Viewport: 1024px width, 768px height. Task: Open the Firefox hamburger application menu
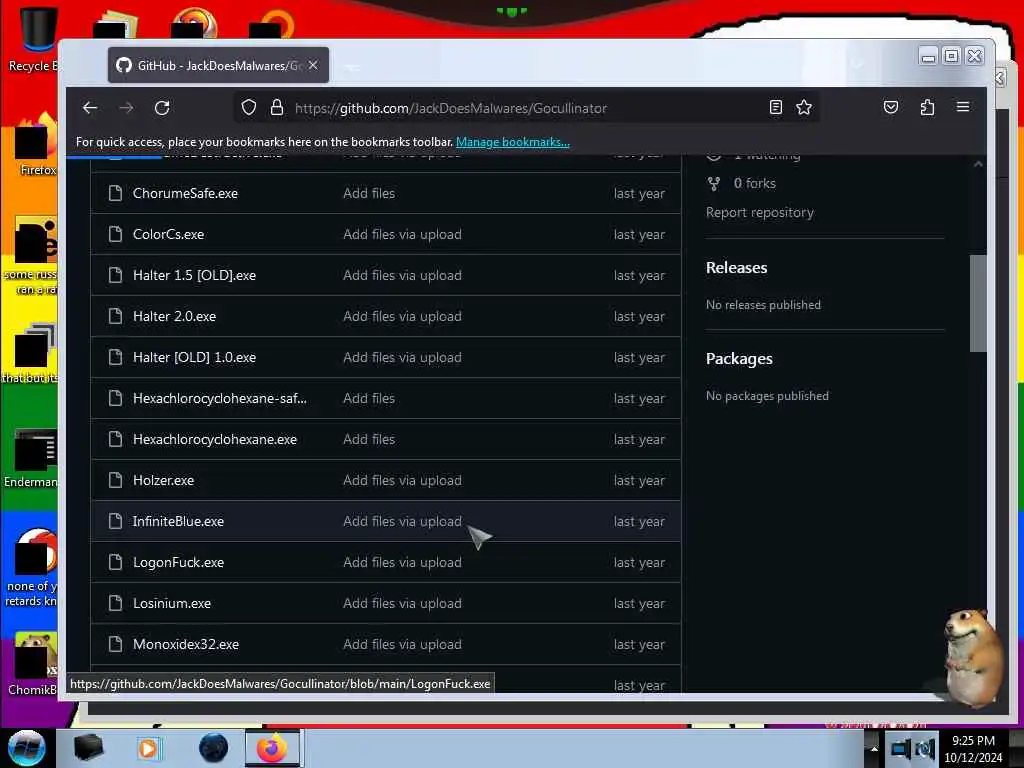963,106
